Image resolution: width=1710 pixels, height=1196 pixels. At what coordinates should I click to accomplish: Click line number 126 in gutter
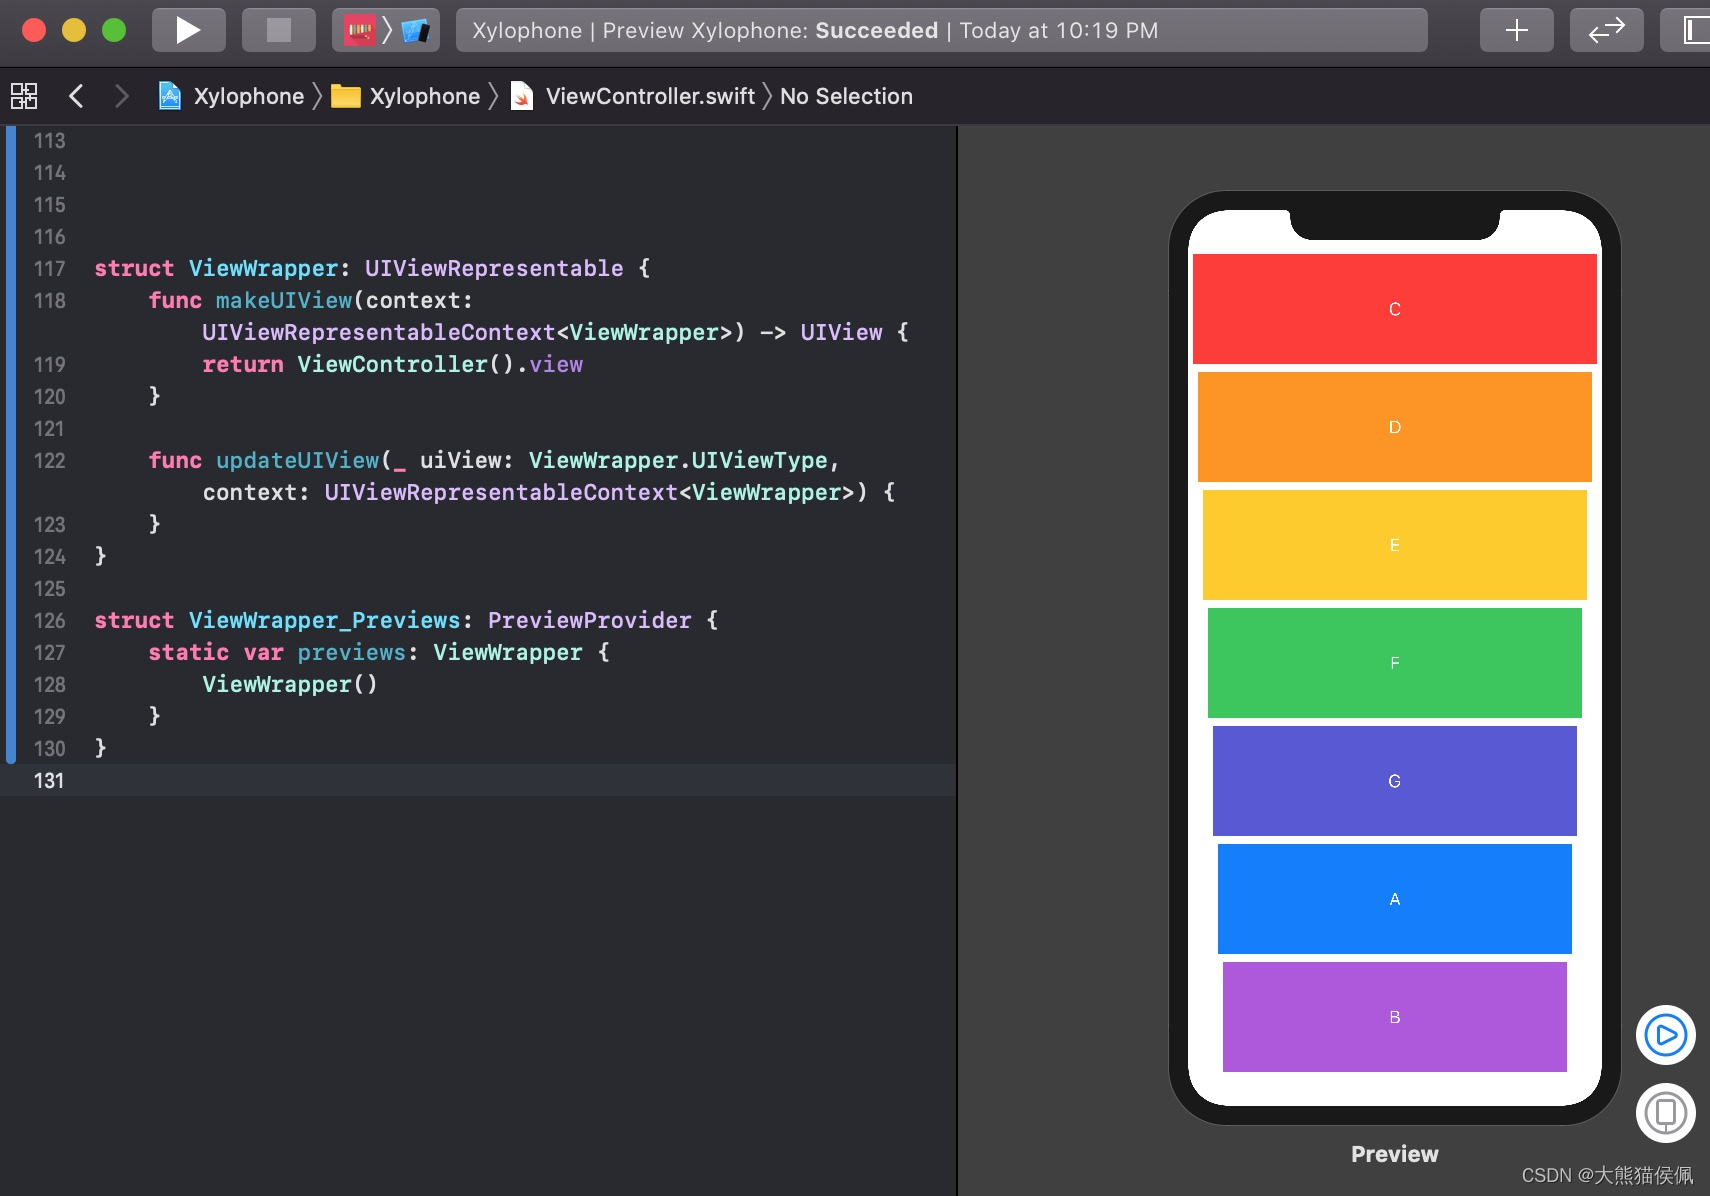[x=49, y=621]
